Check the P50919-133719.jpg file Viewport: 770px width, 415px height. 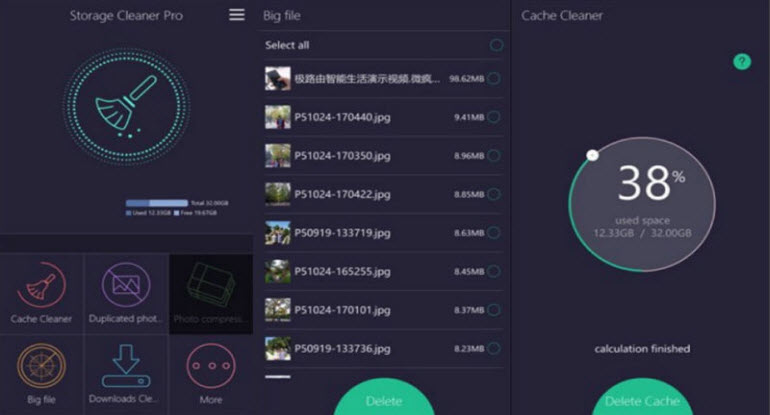[x=494, y=233]
